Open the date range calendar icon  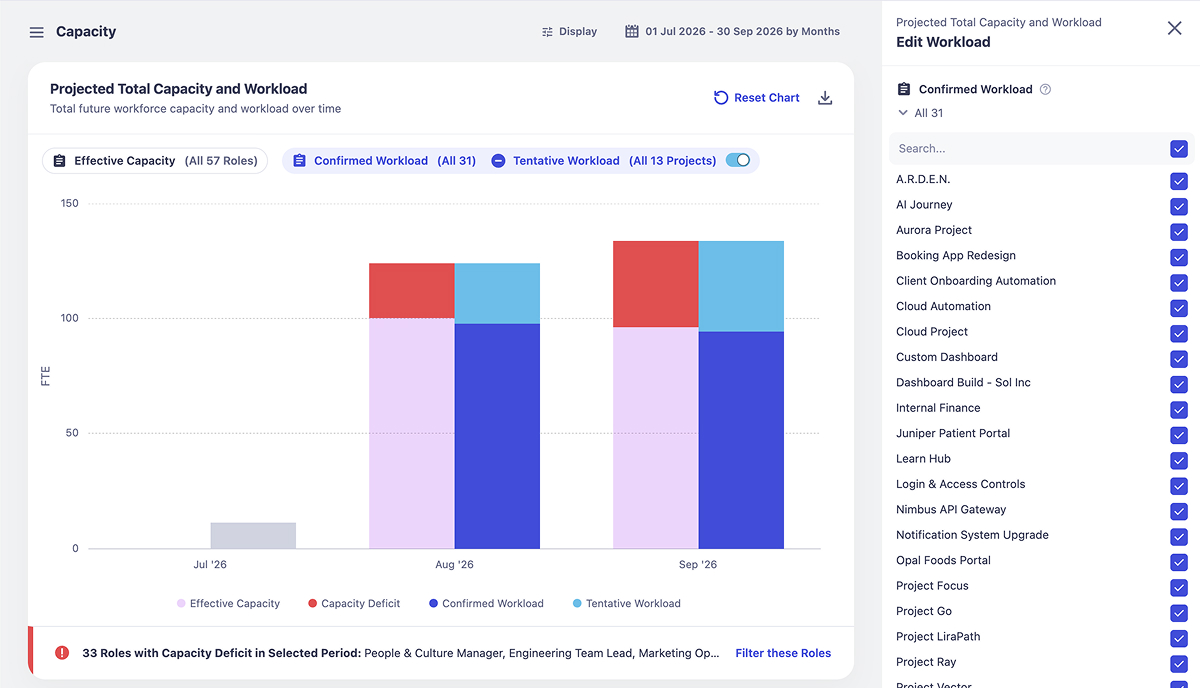point(632,31)
